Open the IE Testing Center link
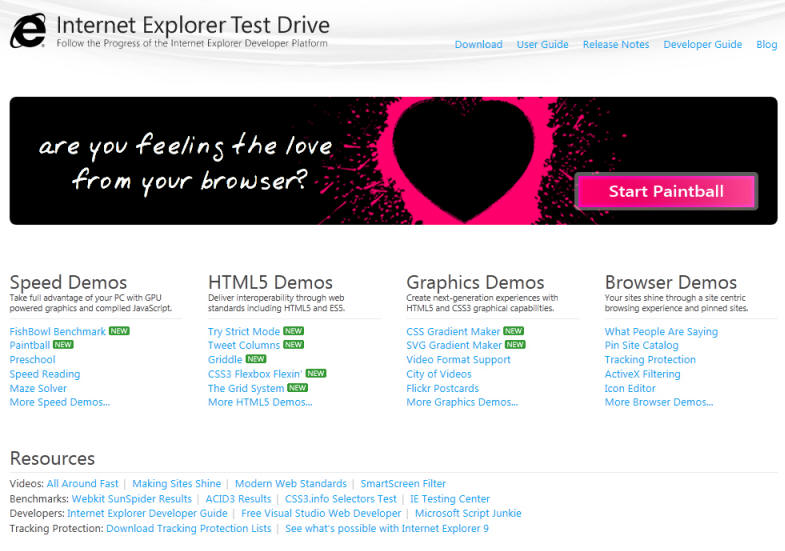The height and width of the screenshot is (551, 785). (450, 498)
